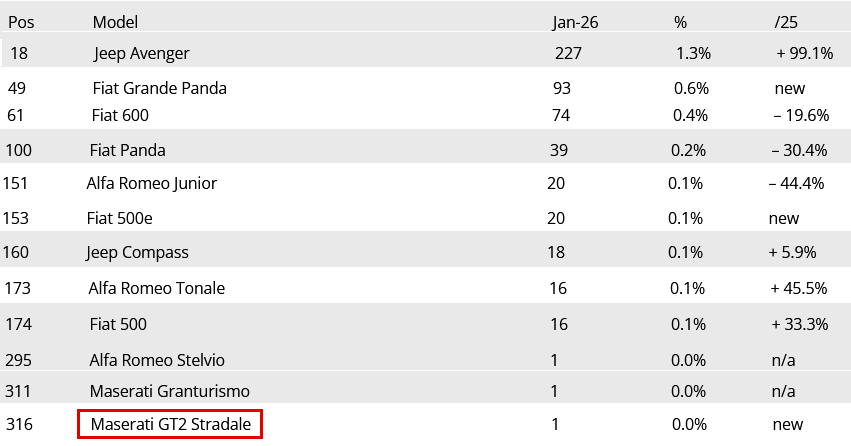
Task: Click the Jeep Compass model cell
Action: coord(137,252)
